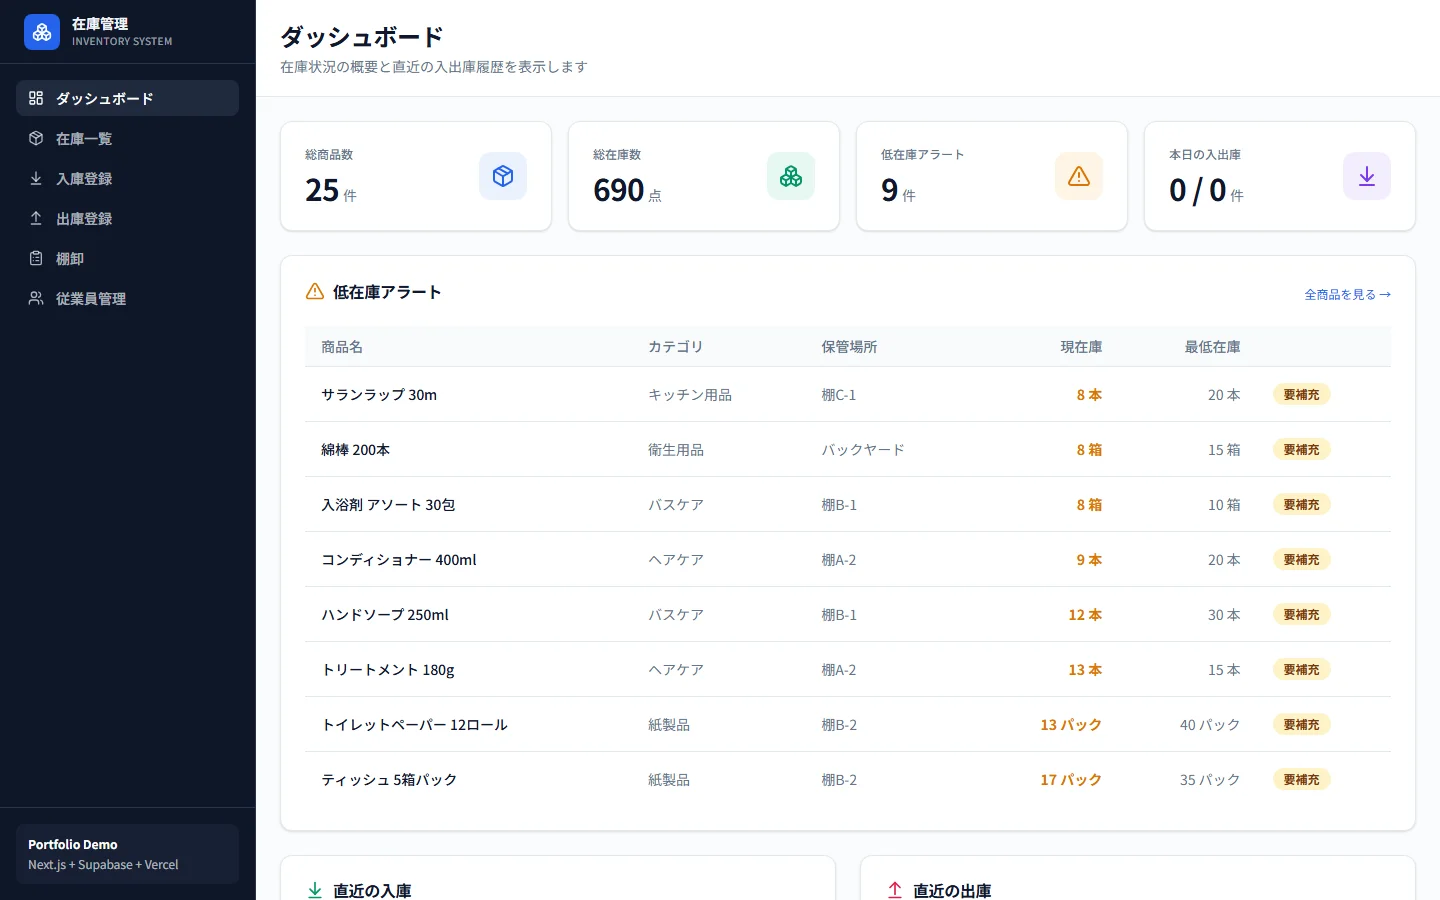Image resolution: width=1440 pixels, height=900 pixels.
Task: Click the product name コンディショナー 400ml
Action: point(399,560)
